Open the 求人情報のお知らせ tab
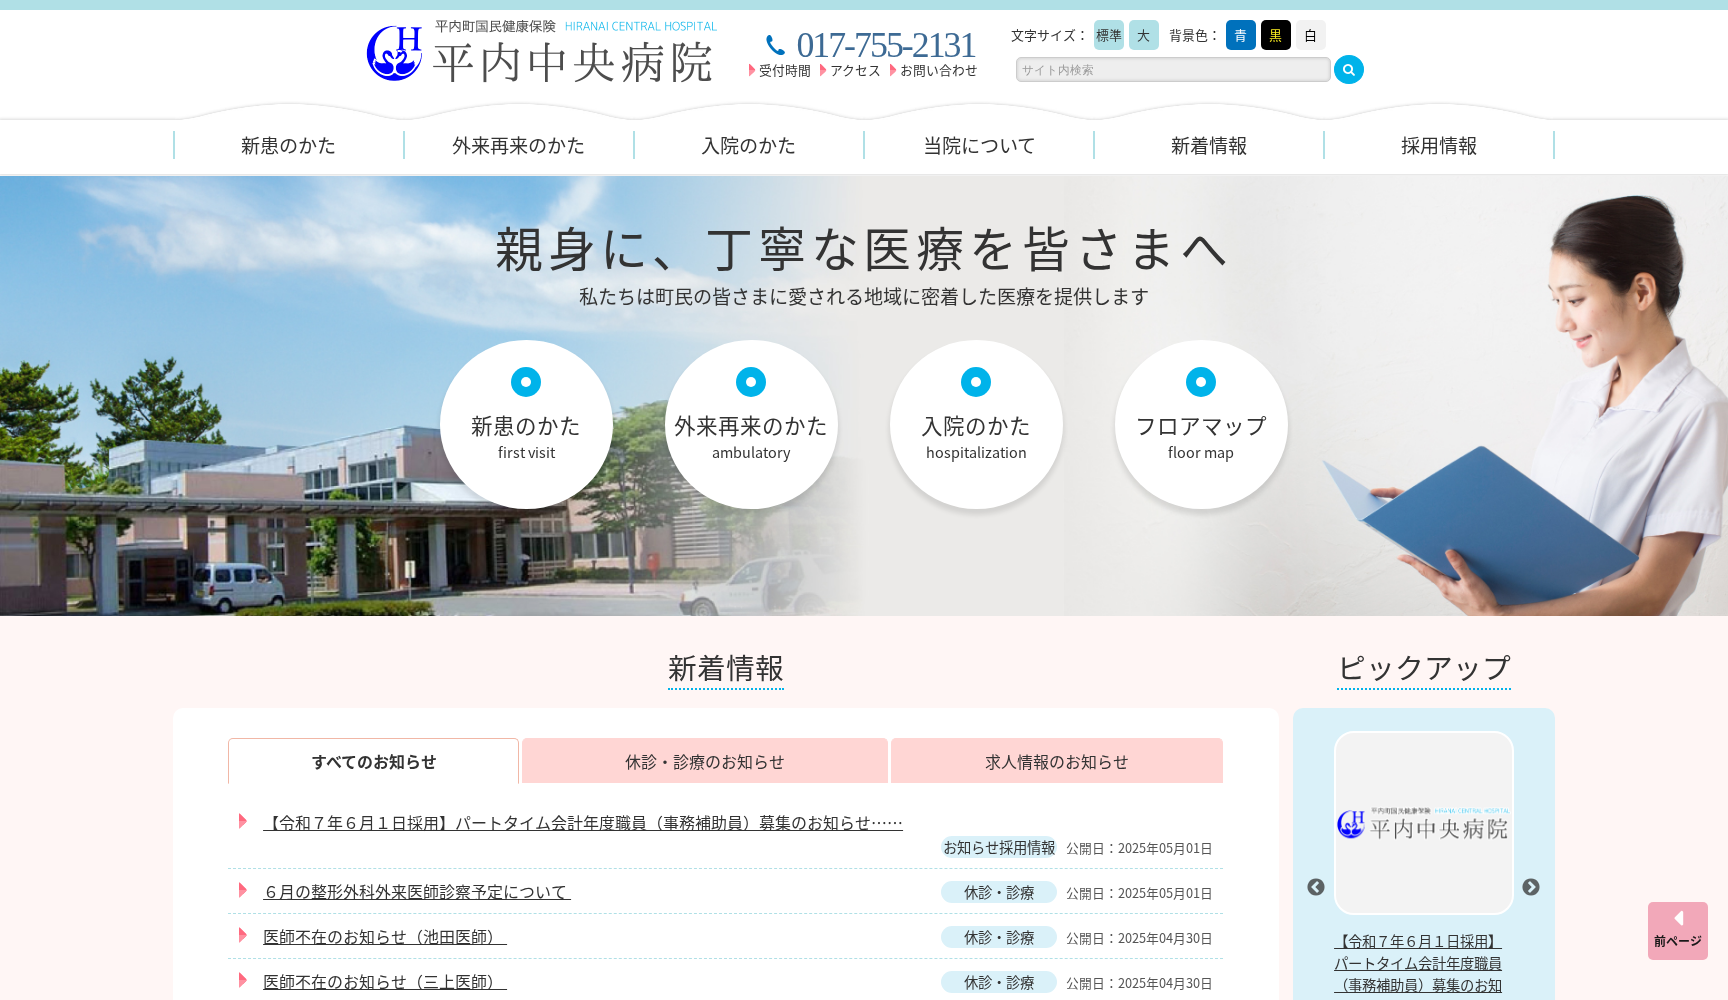1728x1000 pixels. 1055,760
